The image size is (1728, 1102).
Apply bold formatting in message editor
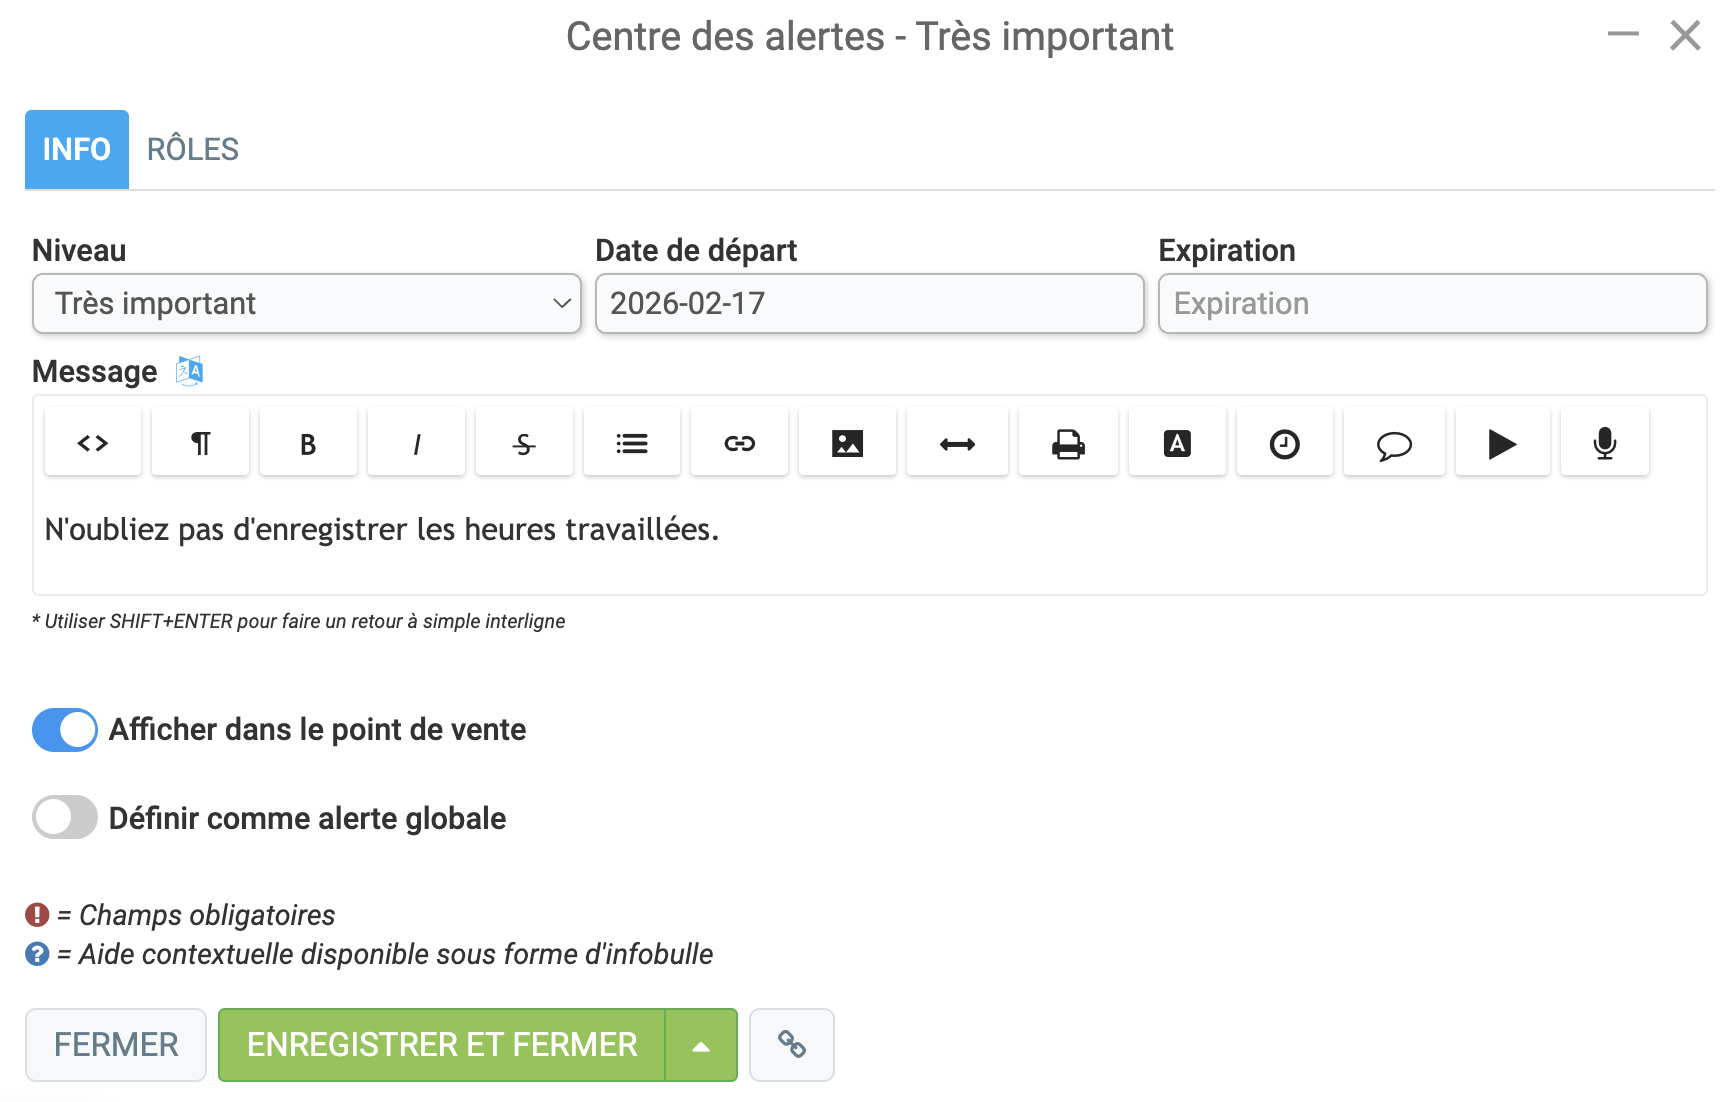point(308,443)
